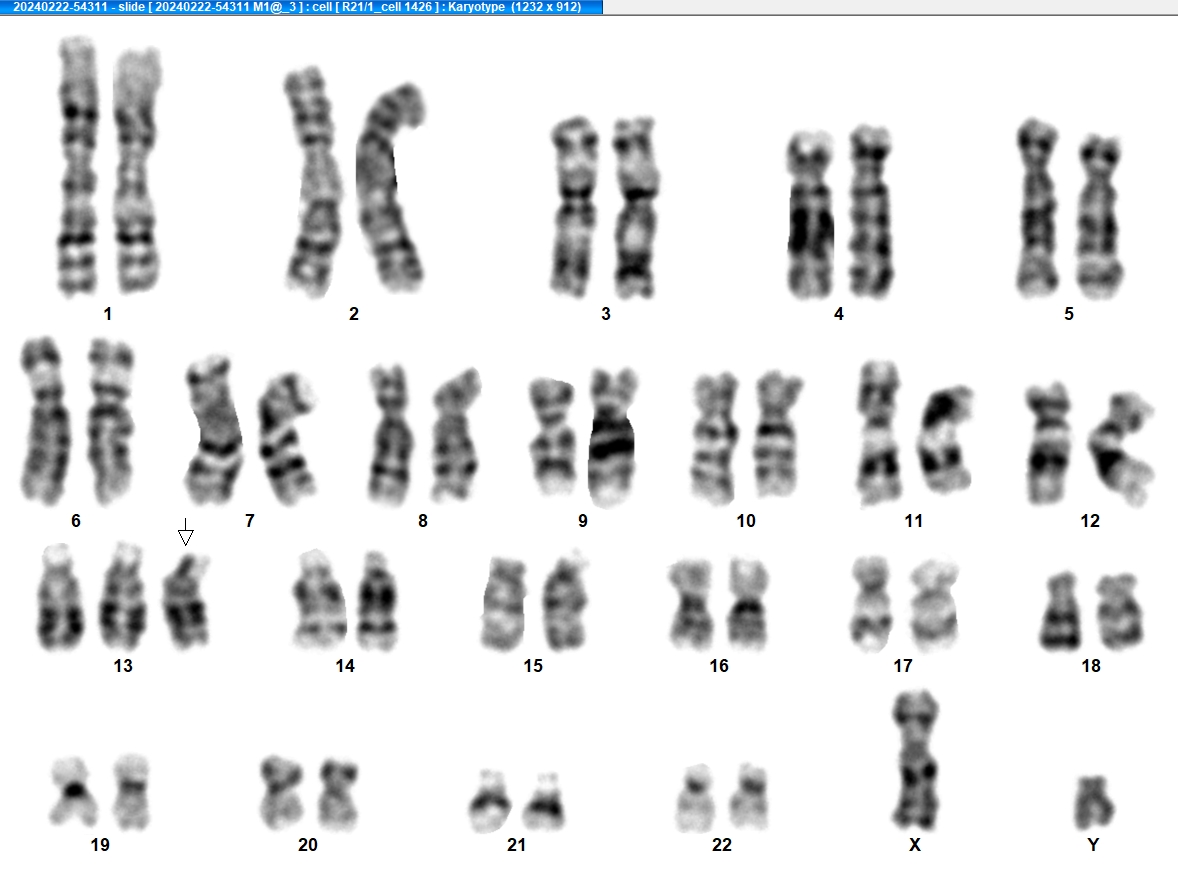Select the right chromosome 8 homolog
Viewport: 1178px width, 896px height.
click(x=456, y=434)
